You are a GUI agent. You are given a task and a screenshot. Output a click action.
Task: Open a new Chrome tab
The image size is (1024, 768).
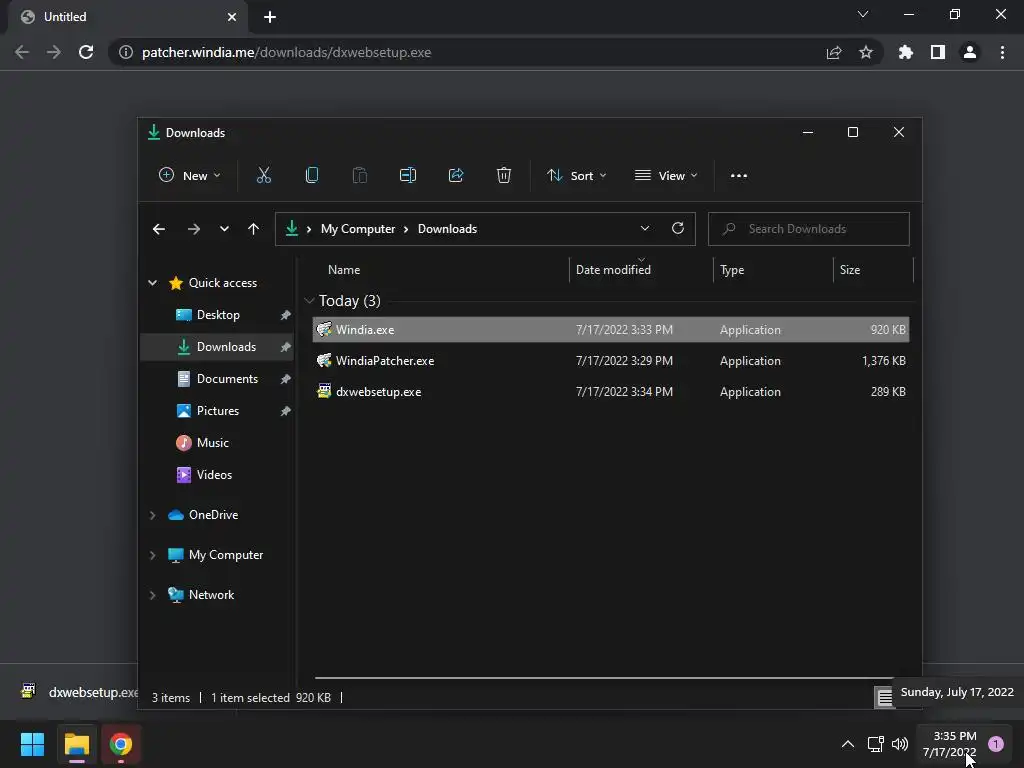coord(270,17)
